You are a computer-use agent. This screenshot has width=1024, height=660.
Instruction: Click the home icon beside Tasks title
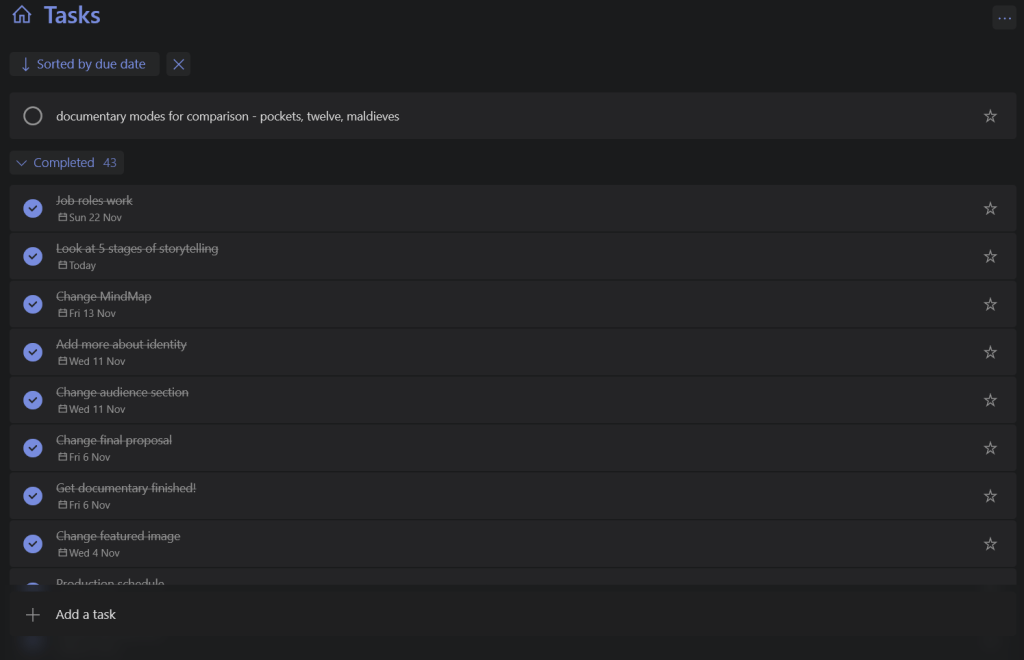pos(22,16)
